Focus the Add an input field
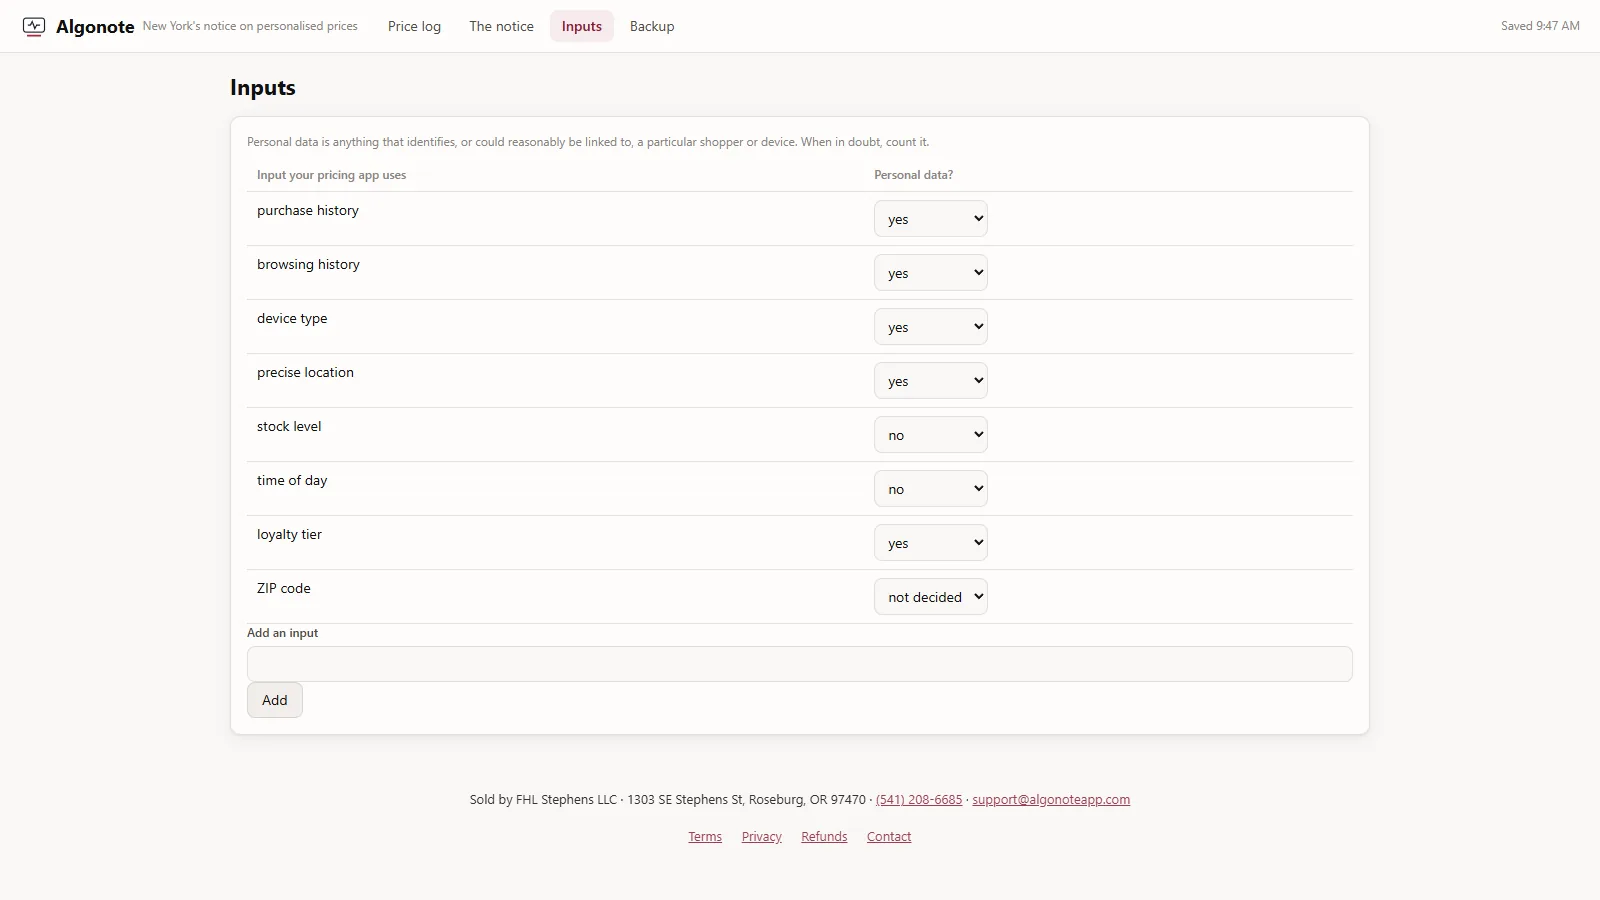Viewport: 1600px width, 900px height. tap(799, 664)
